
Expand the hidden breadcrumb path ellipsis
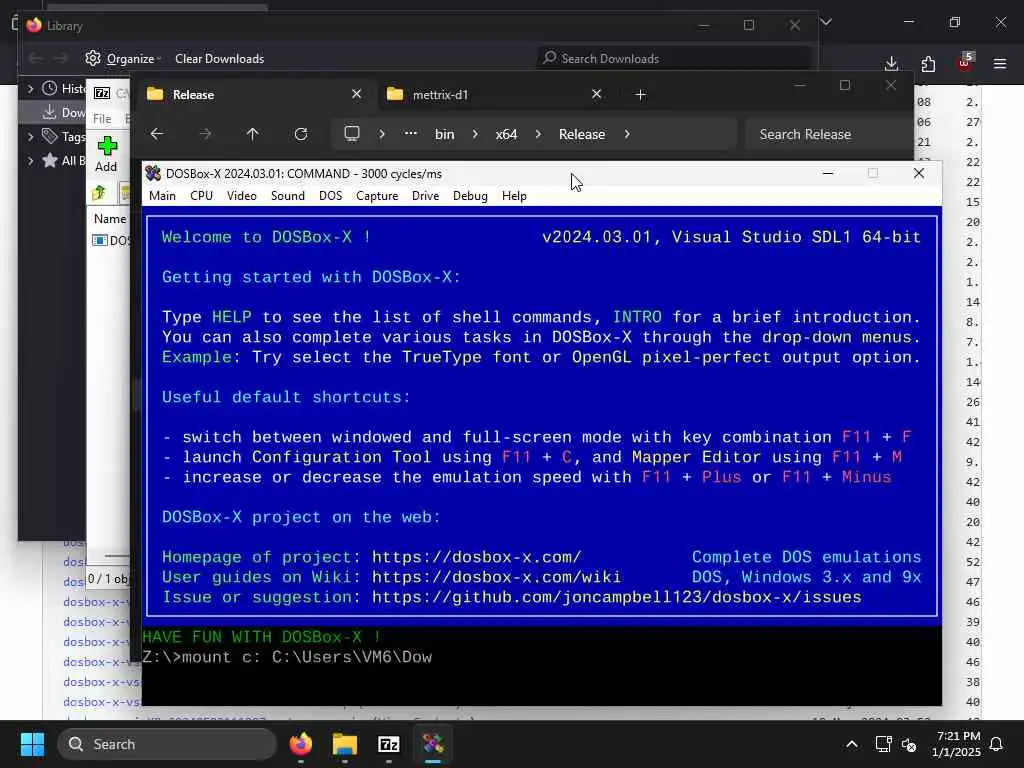(411, 133)
